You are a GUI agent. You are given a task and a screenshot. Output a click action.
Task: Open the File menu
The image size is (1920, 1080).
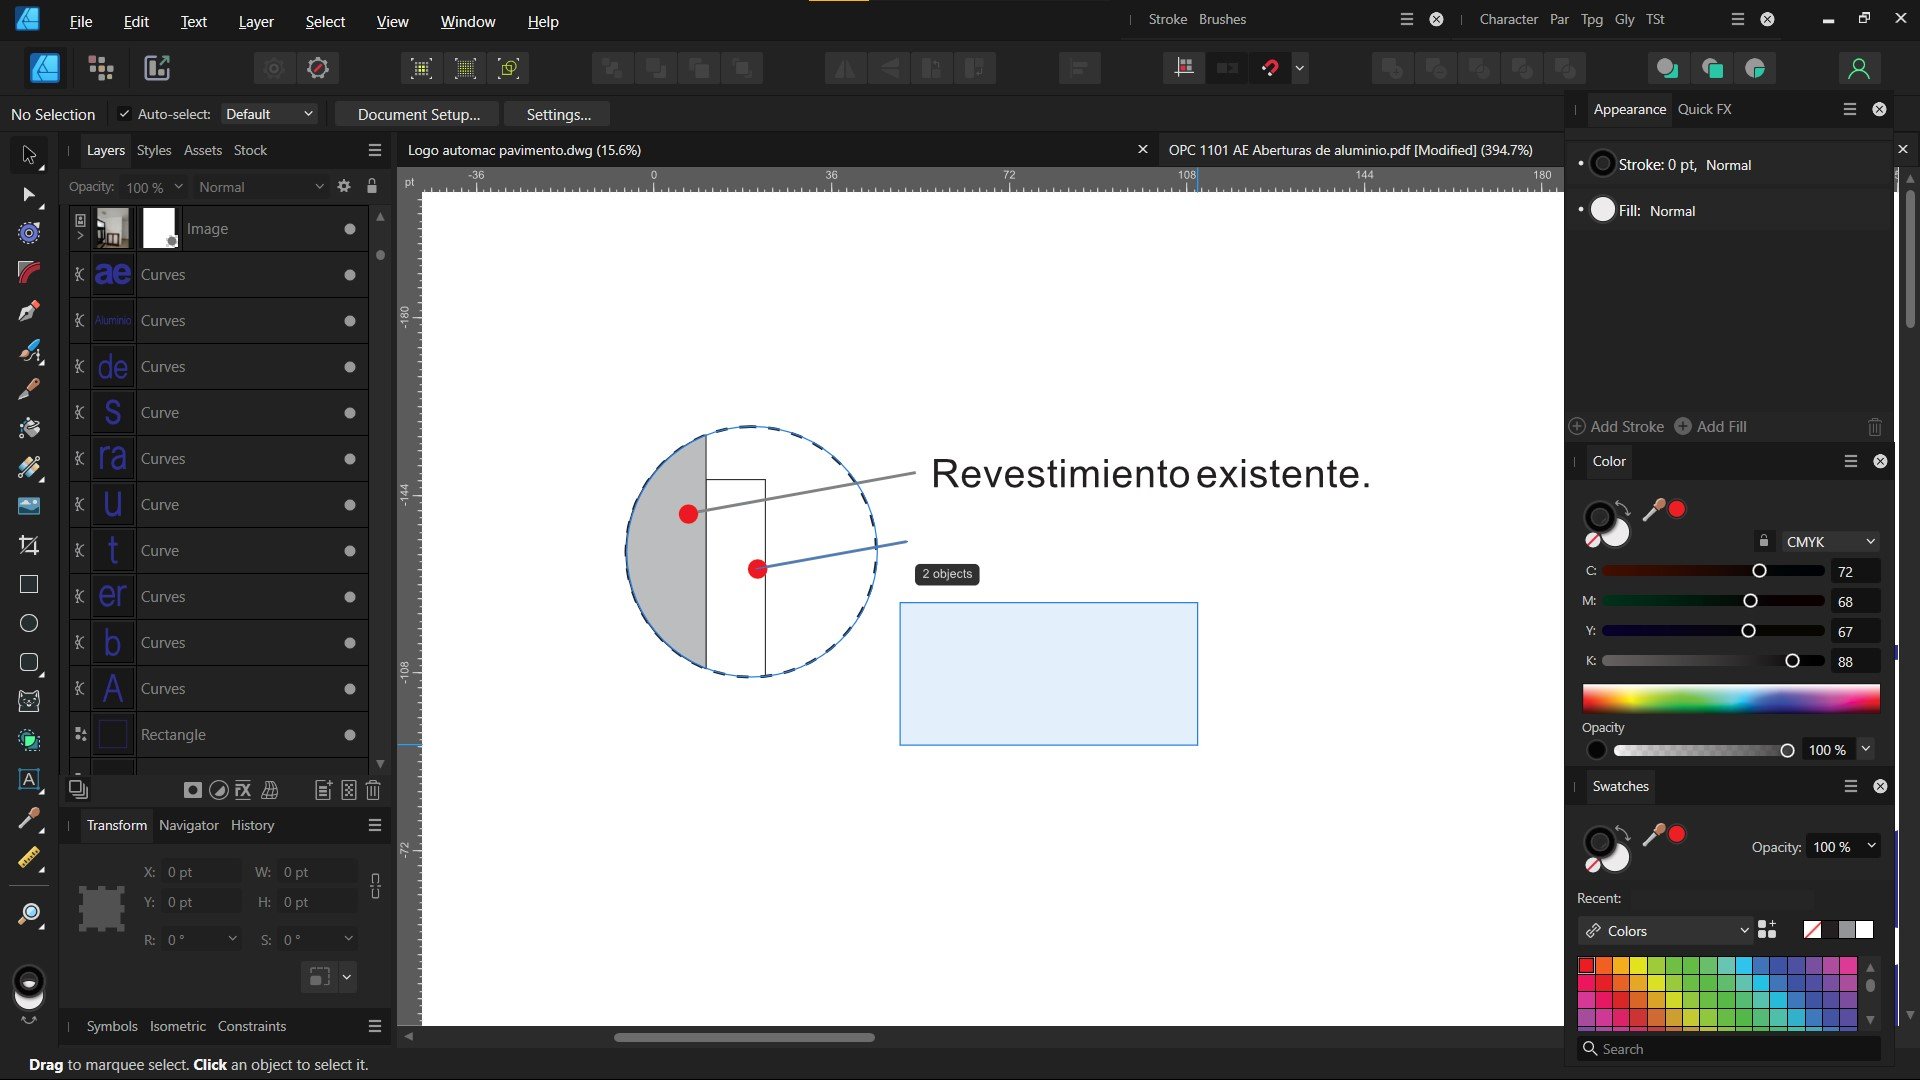tap(80, 21)
